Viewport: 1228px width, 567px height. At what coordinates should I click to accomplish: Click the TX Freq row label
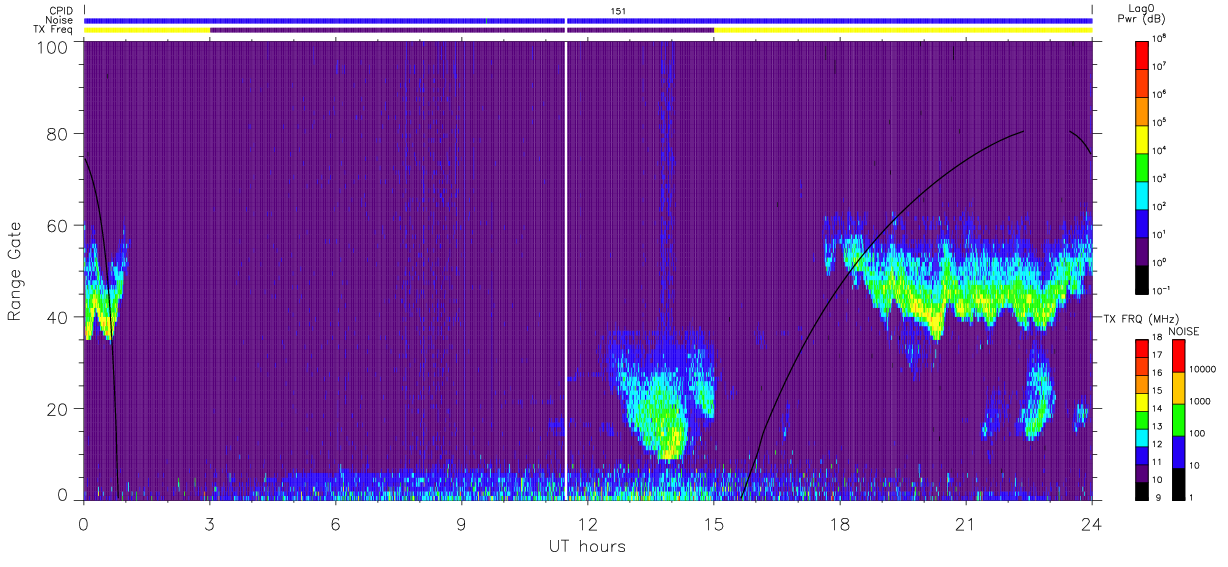52,30
